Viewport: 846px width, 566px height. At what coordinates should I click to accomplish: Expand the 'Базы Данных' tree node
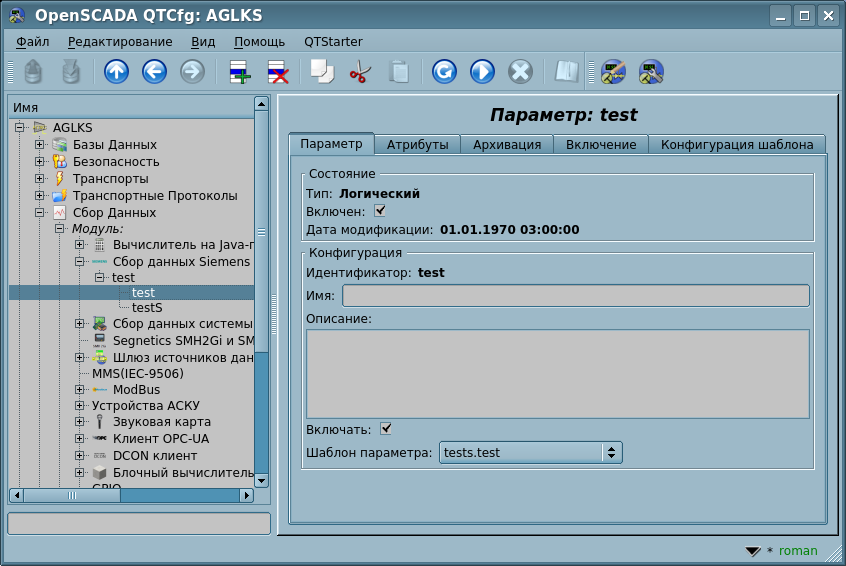coord(40,145)
